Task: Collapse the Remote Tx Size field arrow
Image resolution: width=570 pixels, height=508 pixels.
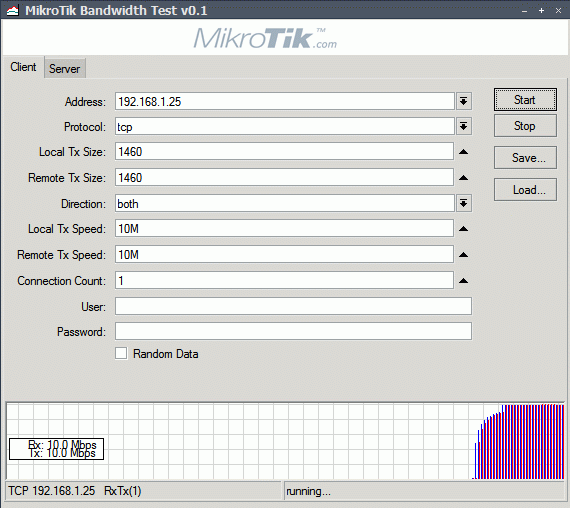Action: (x=463, y=178)
